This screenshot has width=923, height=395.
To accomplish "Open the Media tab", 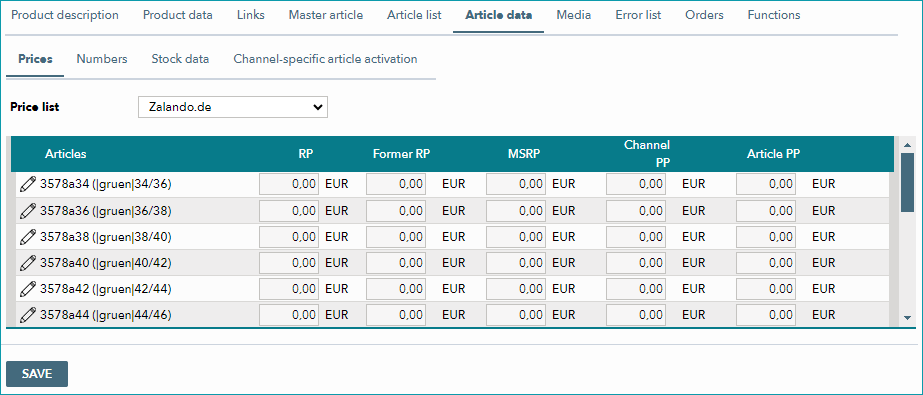I will point(573,15).
